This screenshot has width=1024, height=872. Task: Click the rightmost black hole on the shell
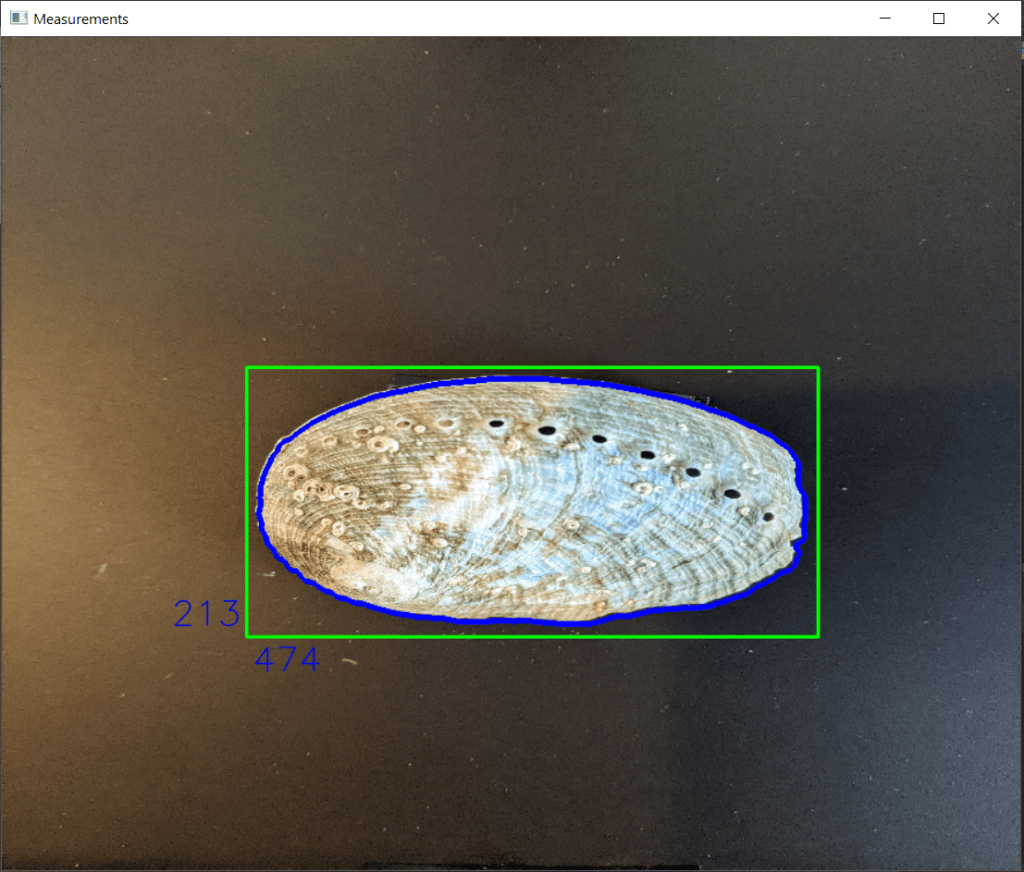pyautogui.click(x=768, y=517)
